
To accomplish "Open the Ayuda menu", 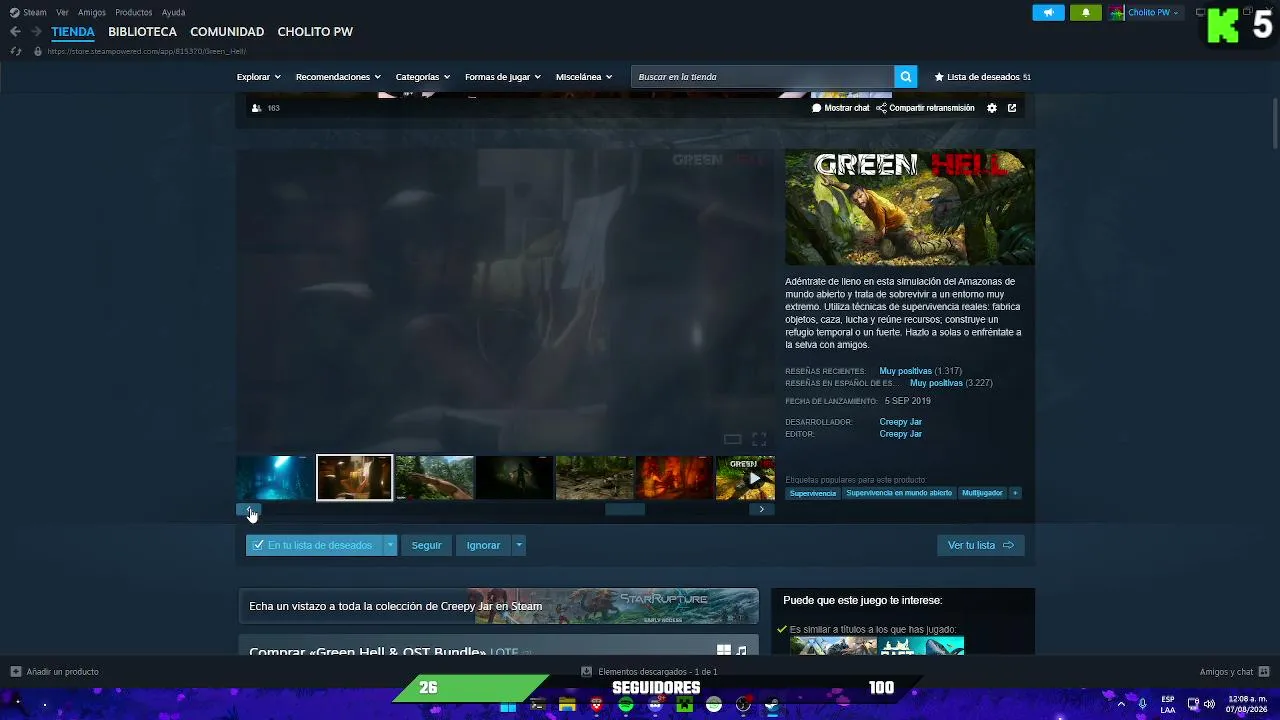I will (173, 13).
